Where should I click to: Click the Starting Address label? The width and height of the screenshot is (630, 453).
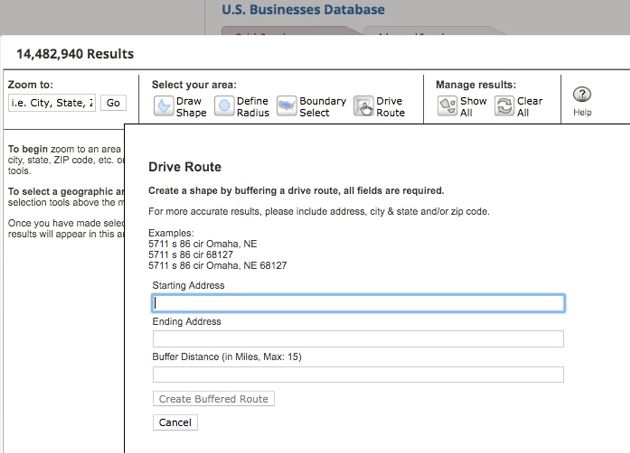188,285
